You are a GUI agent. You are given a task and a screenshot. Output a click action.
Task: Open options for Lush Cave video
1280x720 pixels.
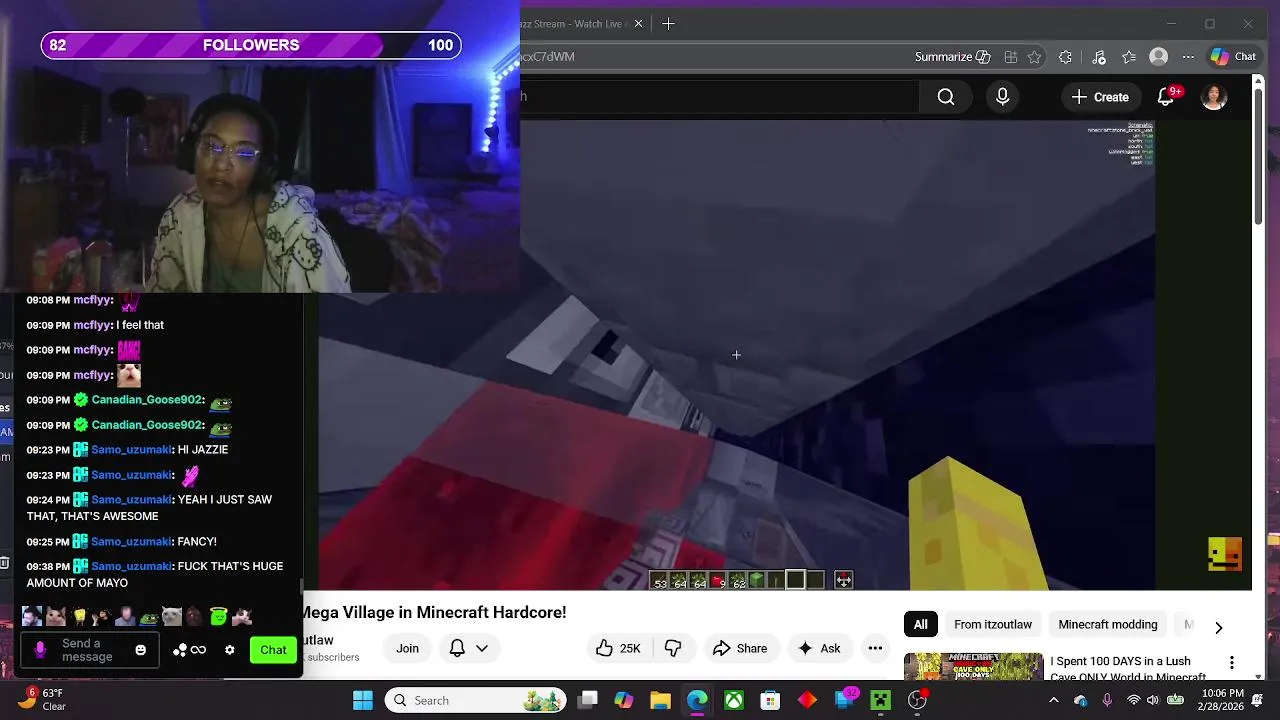pos(1232,663)
